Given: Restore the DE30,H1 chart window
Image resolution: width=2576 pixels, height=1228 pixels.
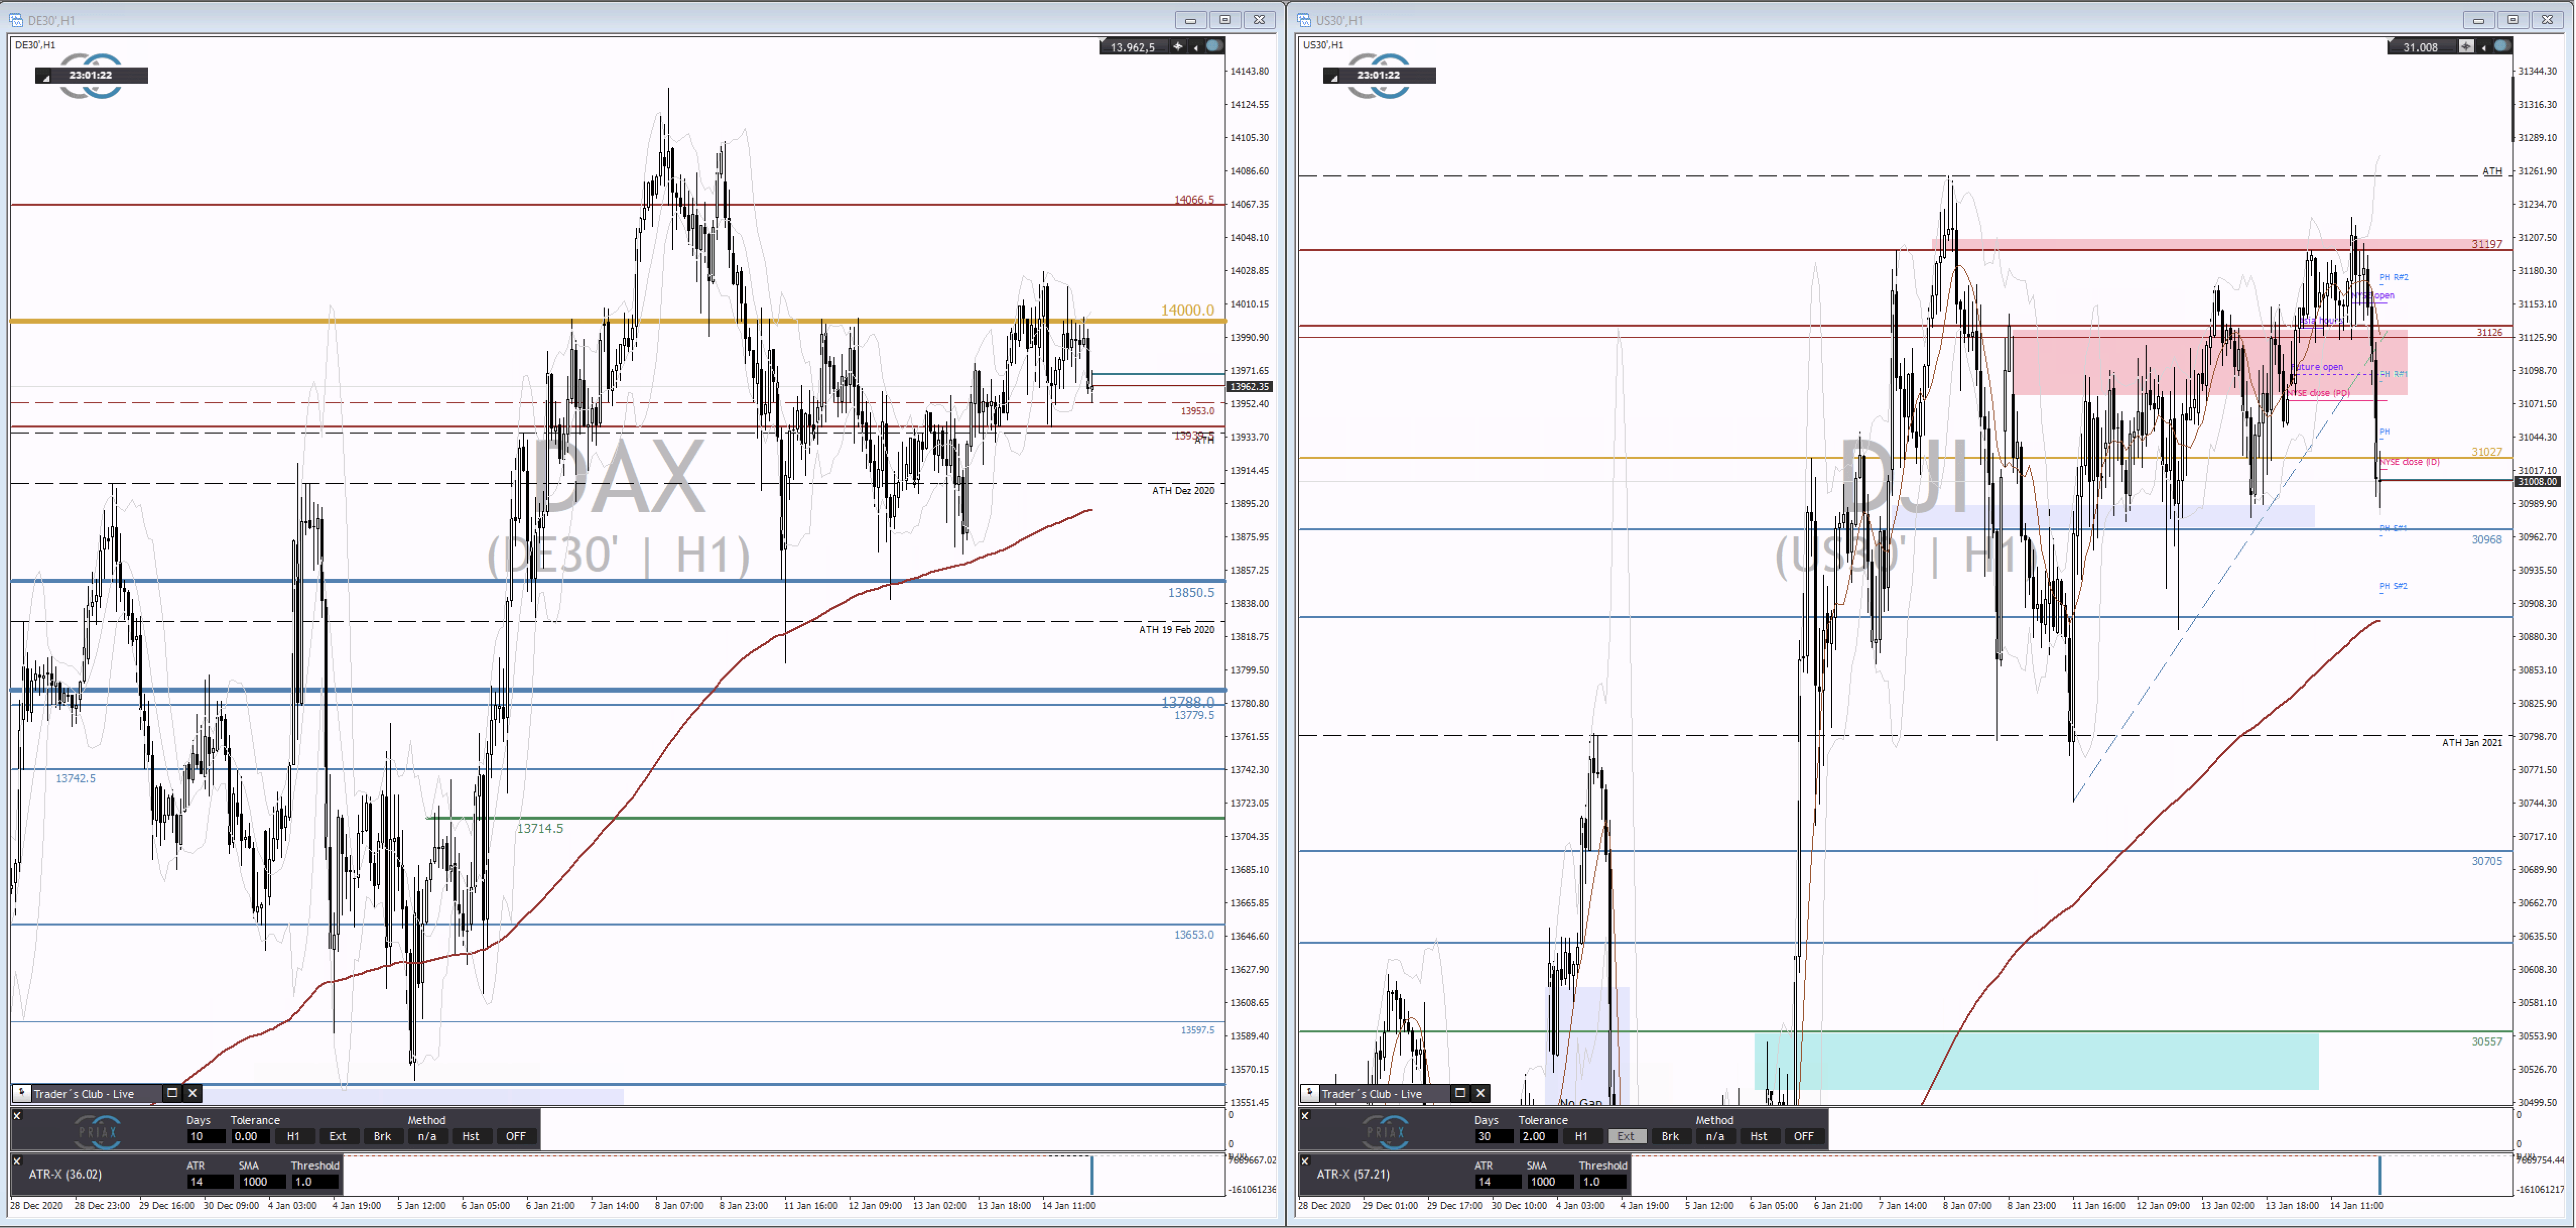Looking at the screenshot, I should pyautogui.click(x=1225, y=20).
